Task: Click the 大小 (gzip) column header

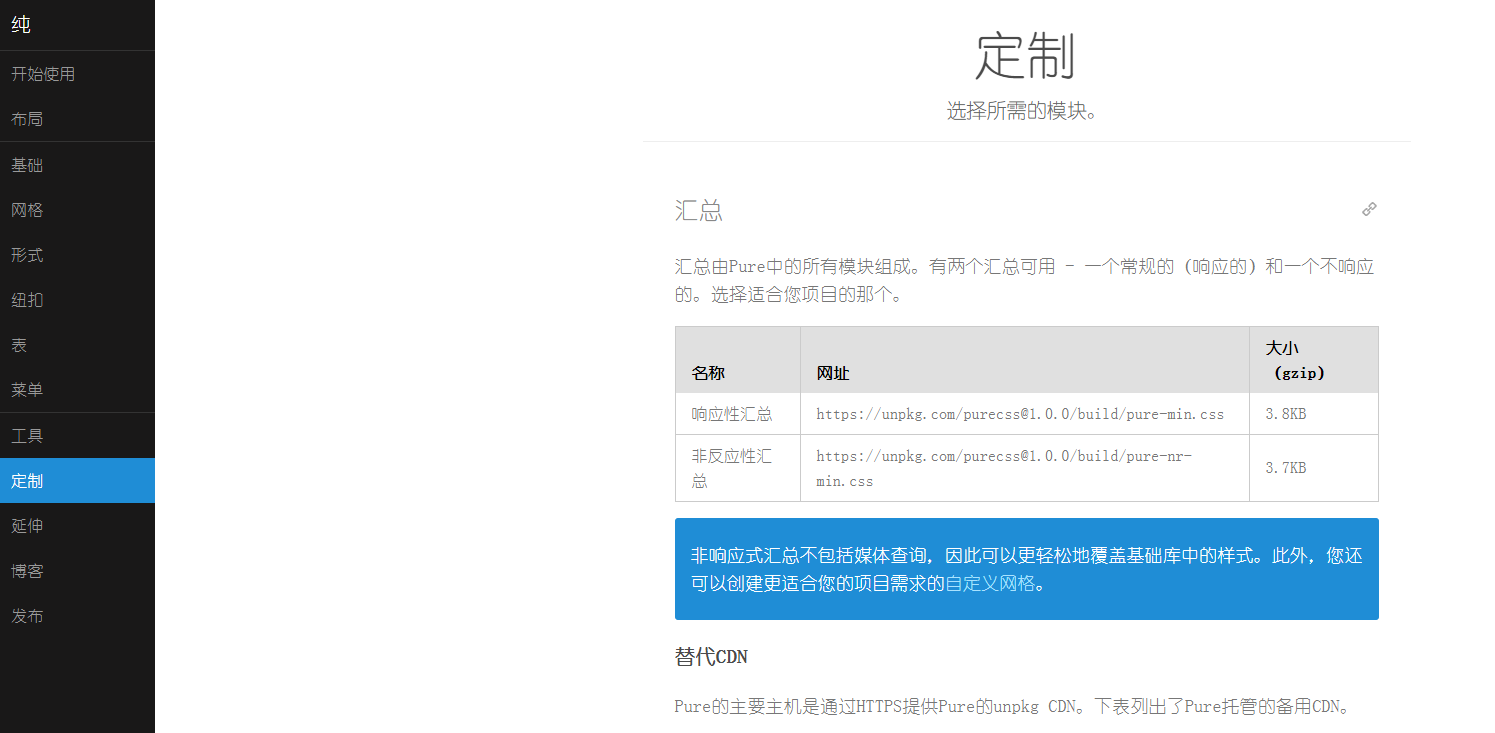Action: tap(1313, 360)
